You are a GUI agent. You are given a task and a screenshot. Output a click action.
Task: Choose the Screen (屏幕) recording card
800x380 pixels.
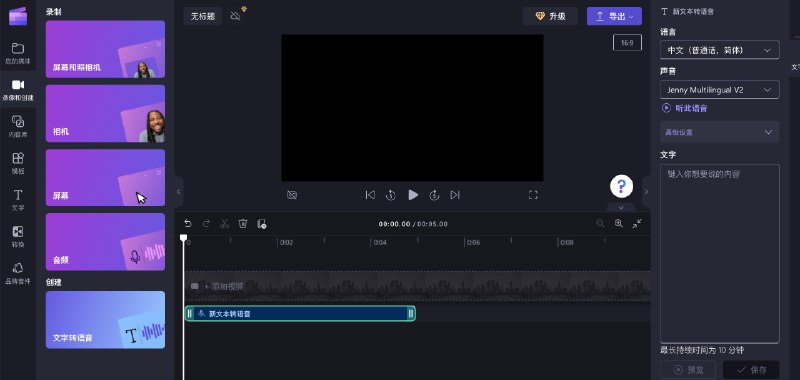coord(105,178)
